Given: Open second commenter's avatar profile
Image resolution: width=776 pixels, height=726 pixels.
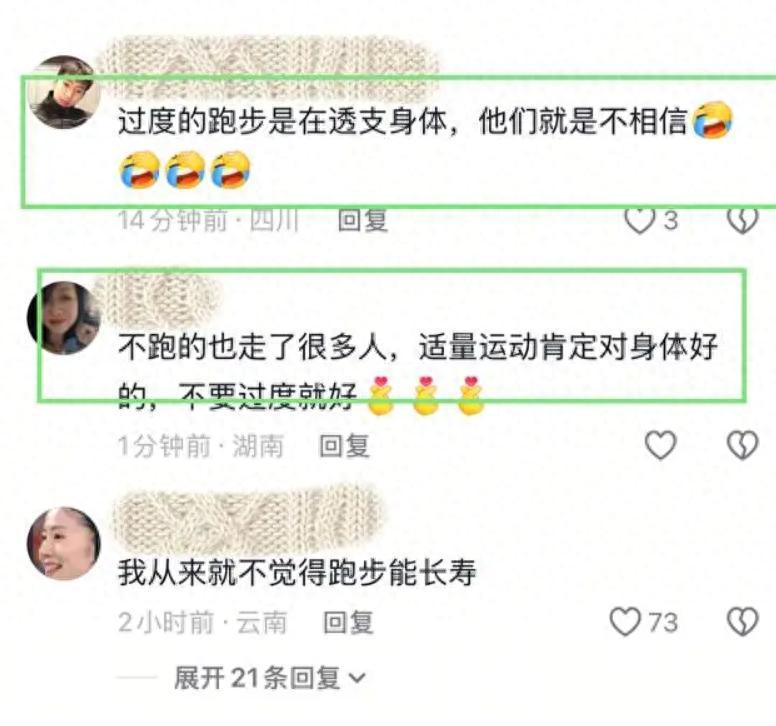Looking at the screenshot, I should [63, 318].
